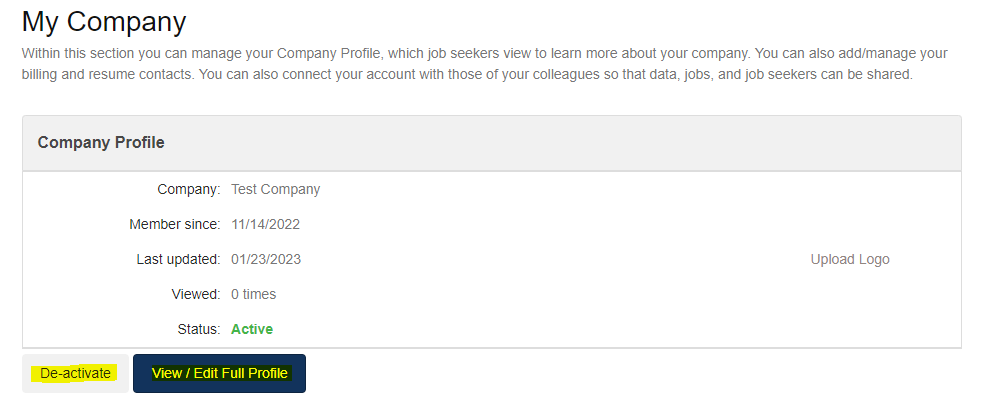Open View / Edit Full Profile

pos(219,373)
